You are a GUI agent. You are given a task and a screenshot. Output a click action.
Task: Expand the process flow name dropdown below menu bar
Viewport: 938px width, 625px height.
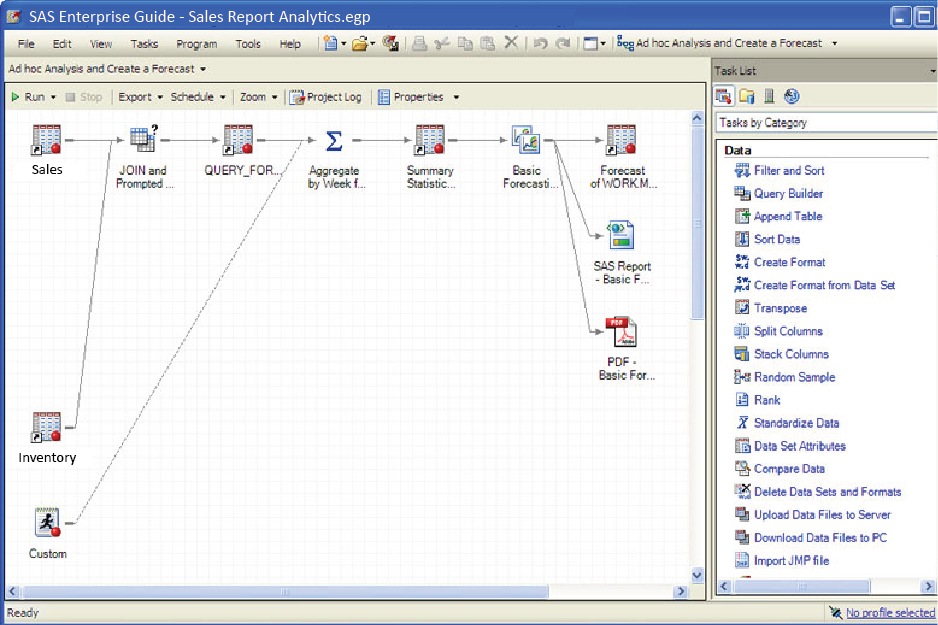click(203, 69)
